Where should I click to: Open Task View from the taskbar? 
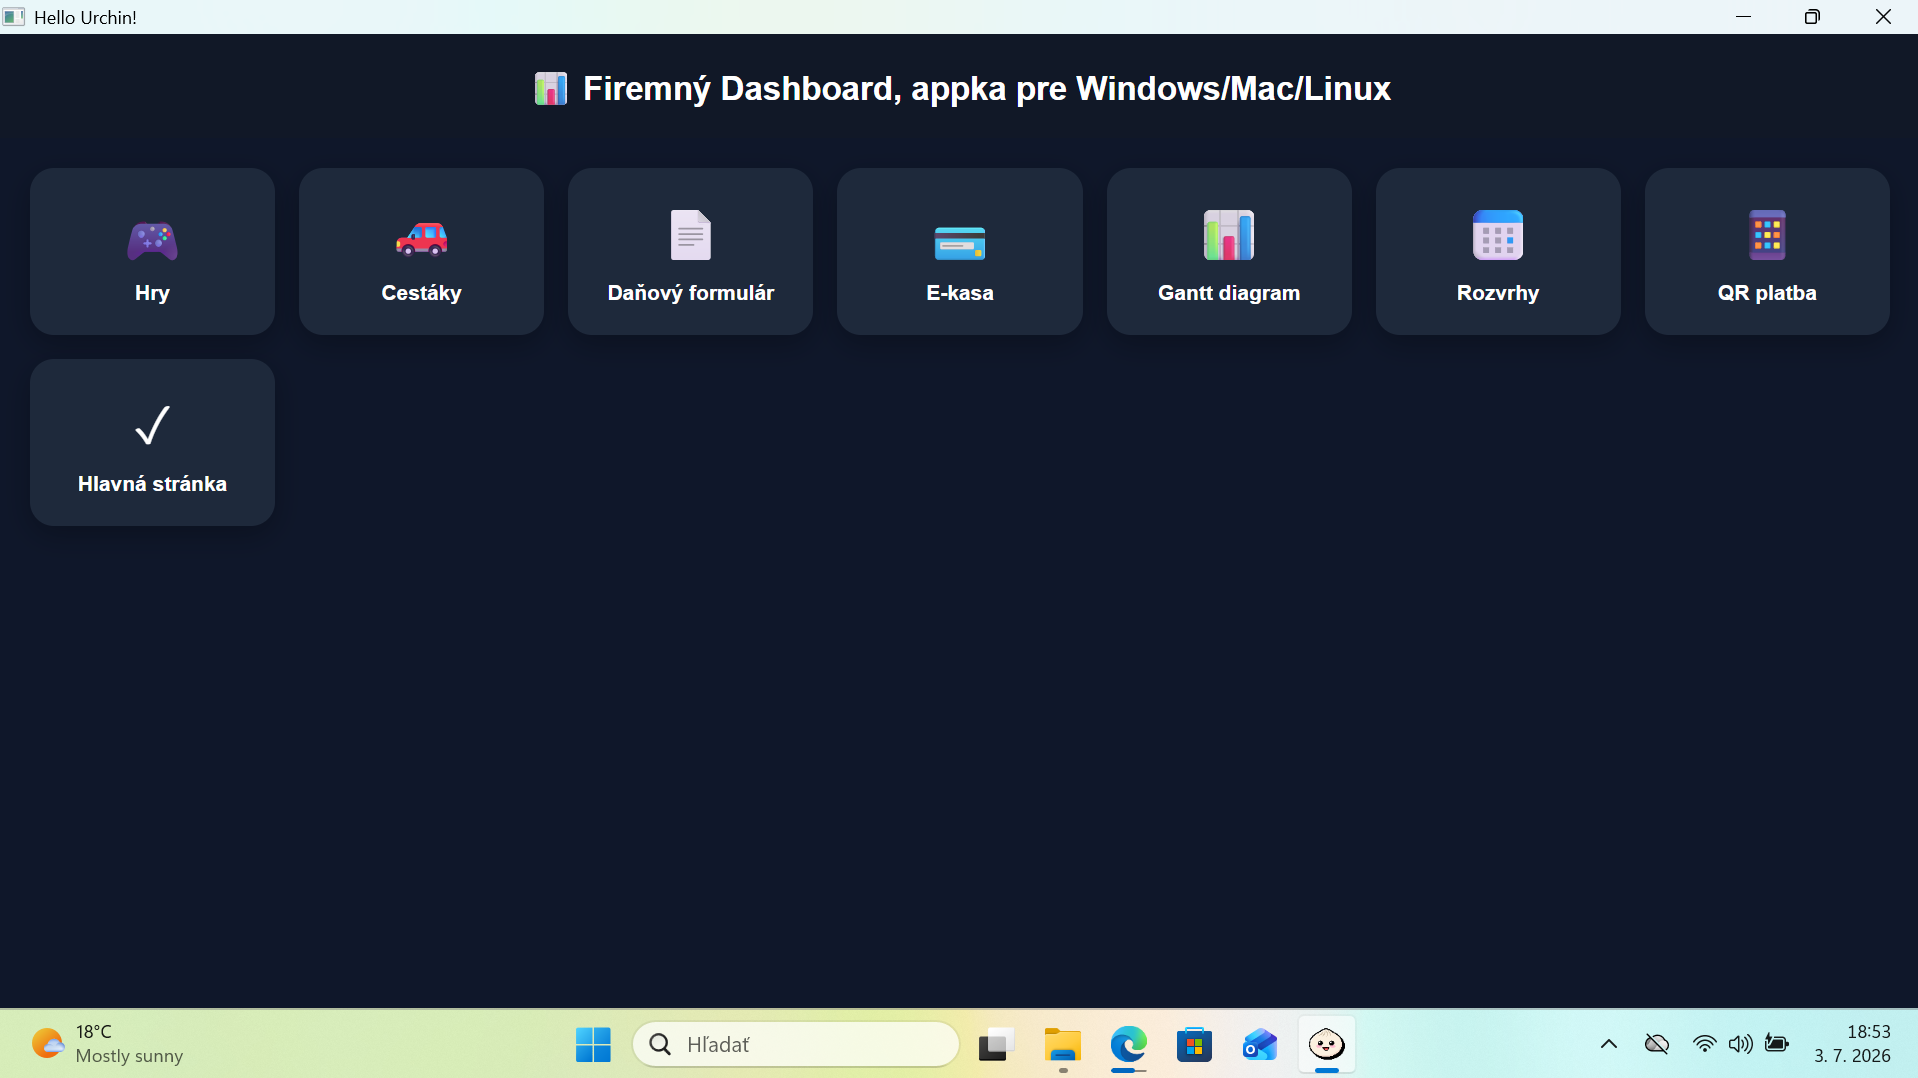pos(996,1044)
